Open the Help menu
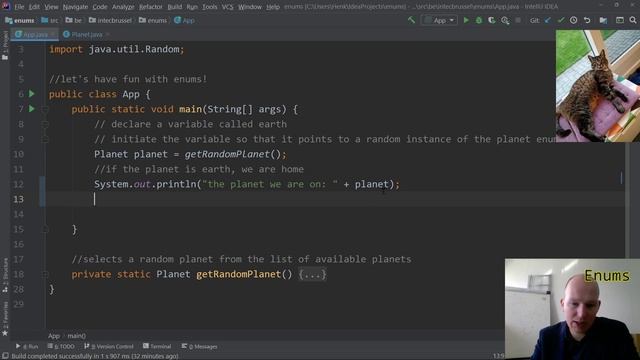This screenshot has width=640, height=360. tap(273, 7)
